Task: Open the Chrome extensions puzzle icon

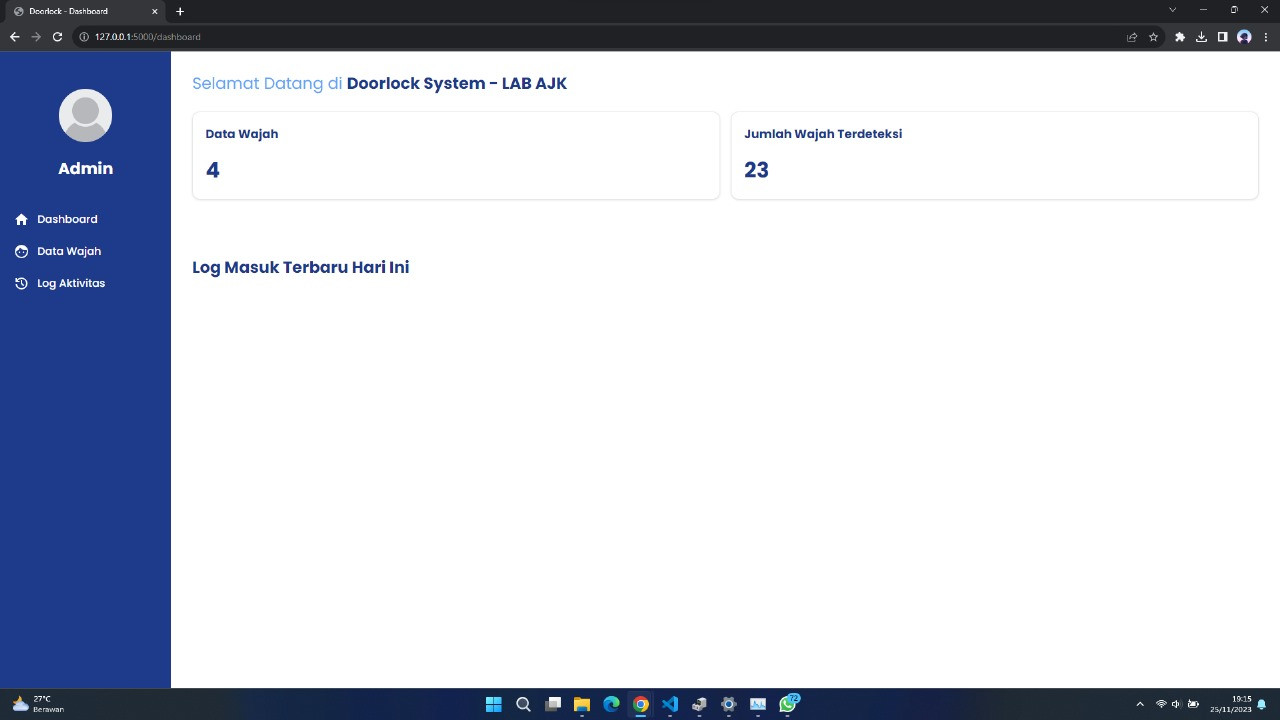Action: click(1180, 37)
